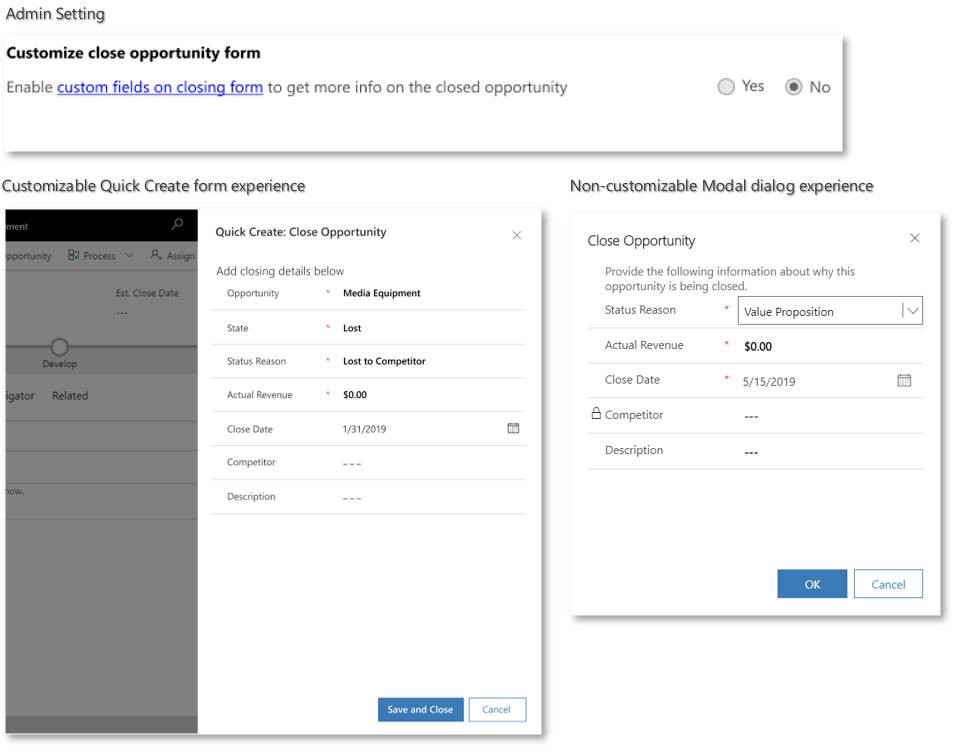Click the Save and Close button
The height and width of the screenshot is (753, 955).
[420, 709]
